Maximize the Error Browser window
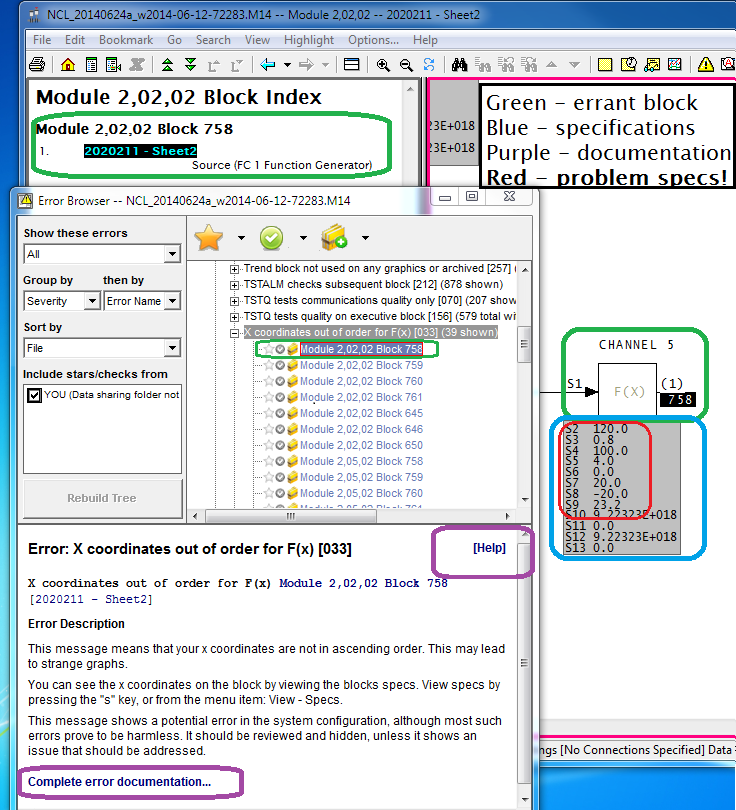 pyautogui.click(x=472, y=196)
